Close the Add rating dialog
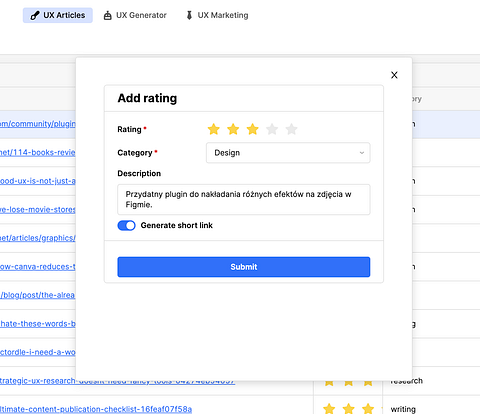The height and width of the screenshot is (414, 480). pyautogui.click(x=394, y=75)
